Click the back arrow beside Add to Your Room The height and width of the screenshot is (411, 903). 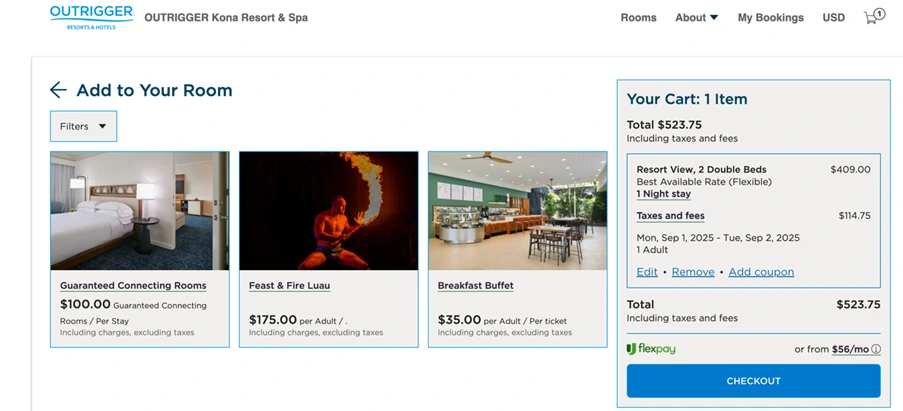point(58,90)
